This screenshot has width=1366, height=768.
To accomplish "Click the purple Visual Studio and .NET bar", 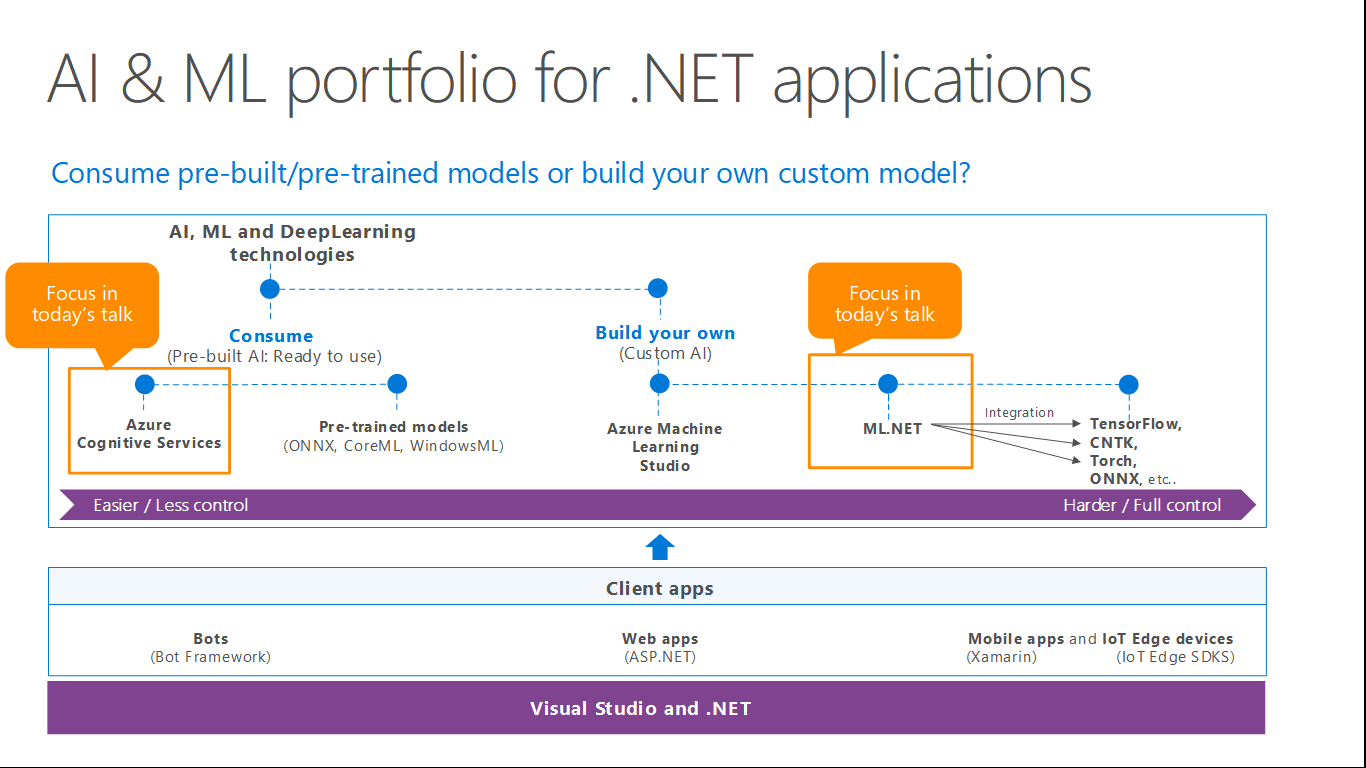I will click(x=656, y=708).
